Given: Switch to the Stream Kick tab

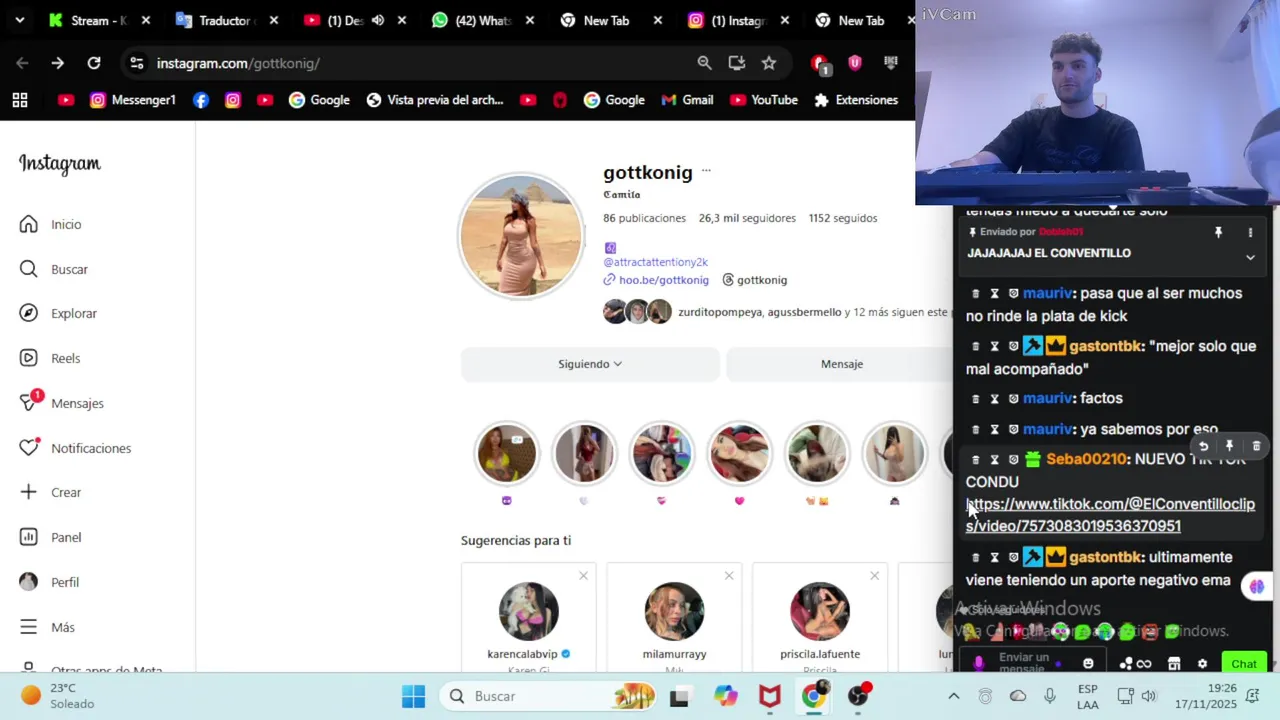Looking at the screenshot, I should pos(98,20).
